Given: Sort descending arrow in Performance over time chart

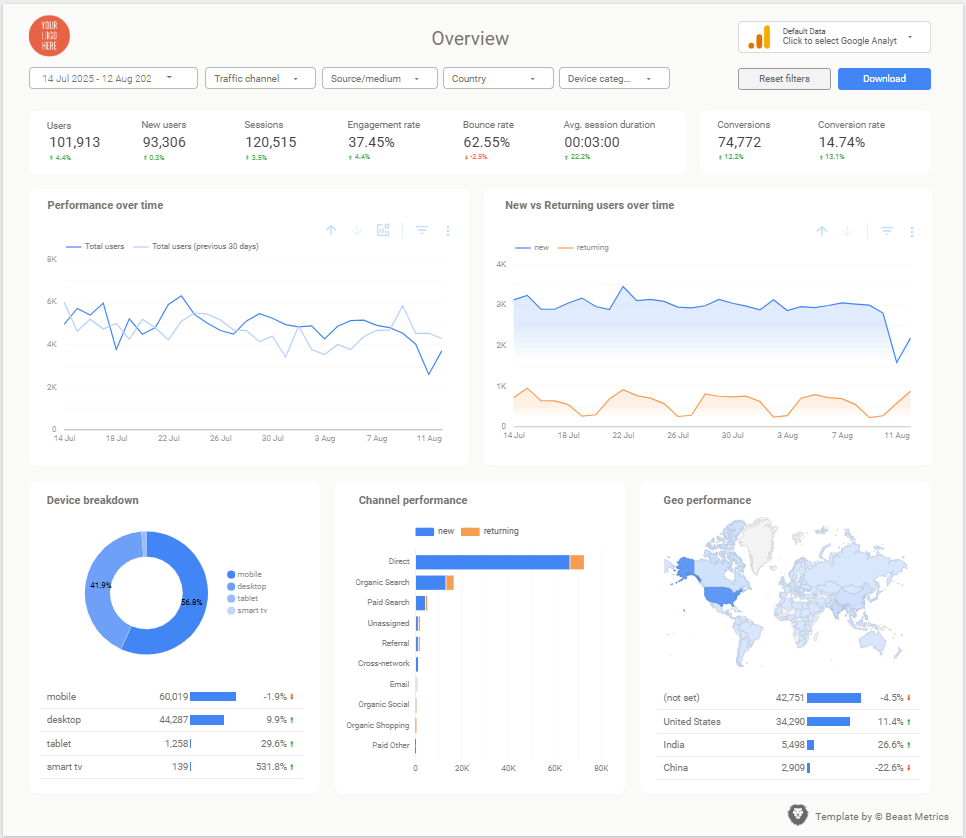Looking at the screenshot, I should click(357, 230).
